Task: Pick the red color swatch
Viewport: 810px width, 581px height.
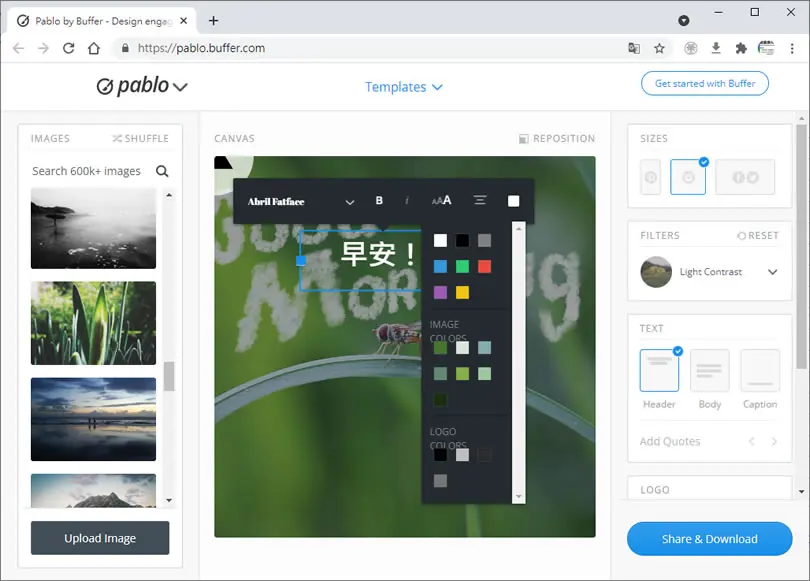Action: tap(484, 266)
